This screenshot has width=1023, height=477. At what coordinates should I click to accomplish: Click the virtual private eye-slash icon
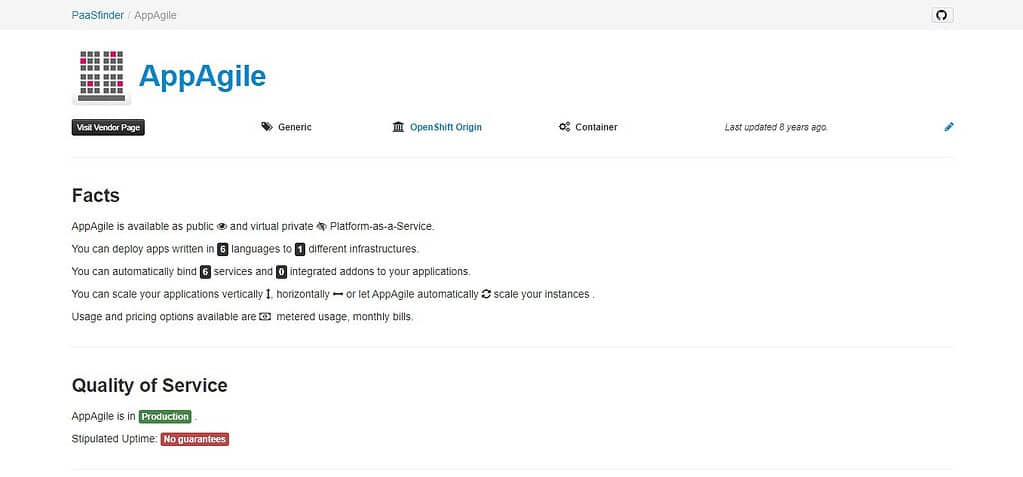click(321, 226)
